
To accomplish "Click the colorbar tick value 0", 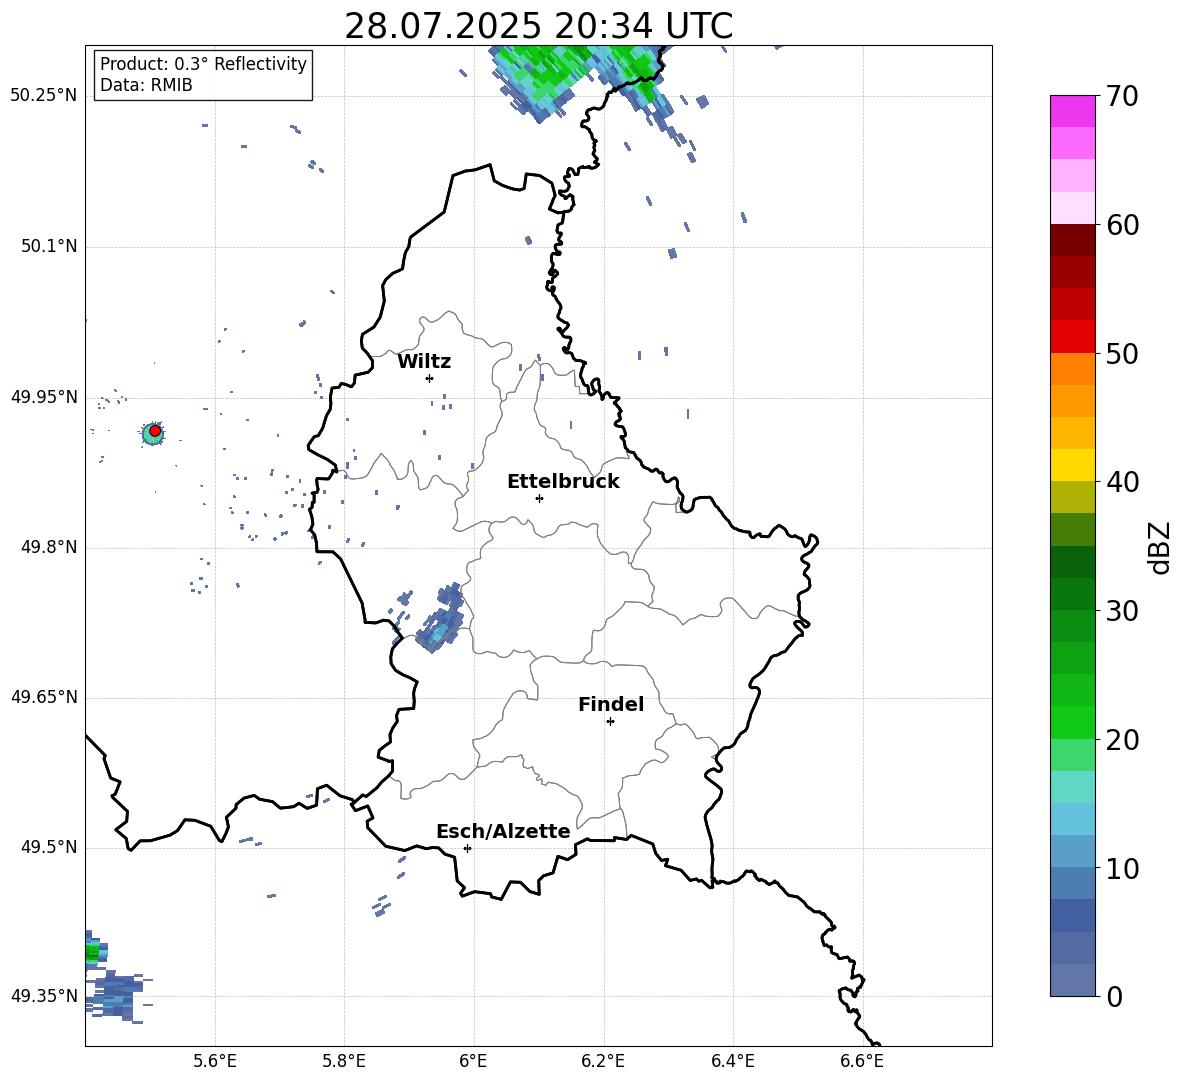I will [1113, 996].
